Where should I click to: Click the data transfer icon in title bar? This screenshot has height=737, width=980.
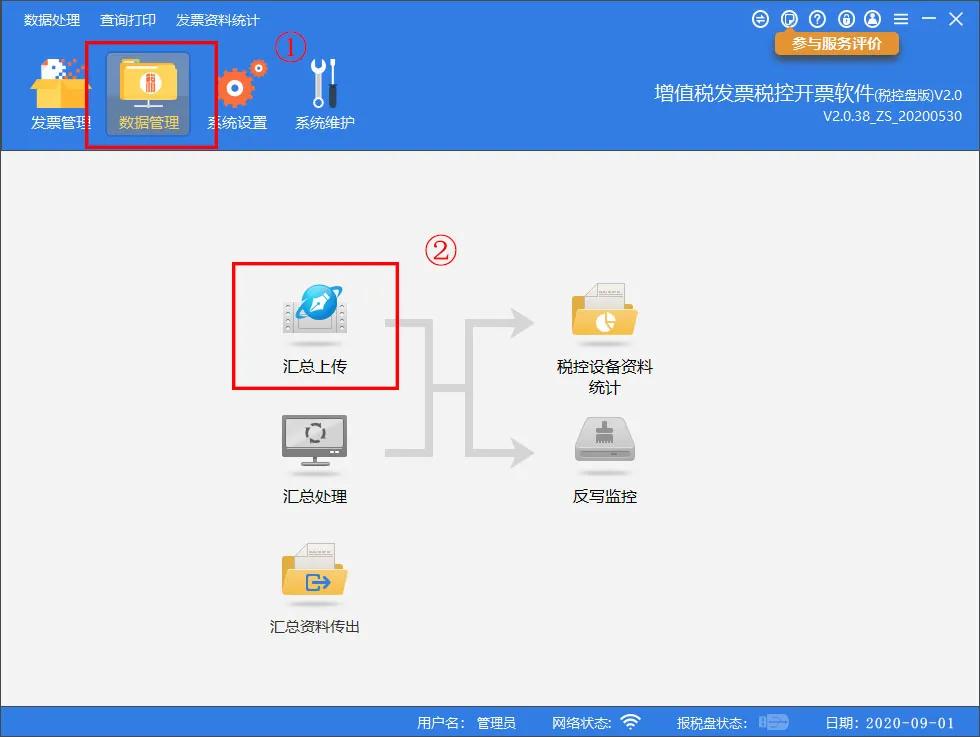coord(760,18)
